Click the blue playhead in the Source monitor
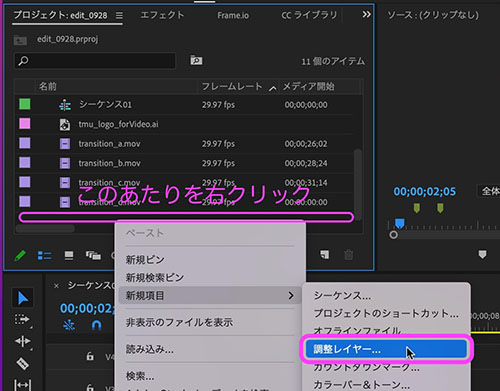 [400, 223]
